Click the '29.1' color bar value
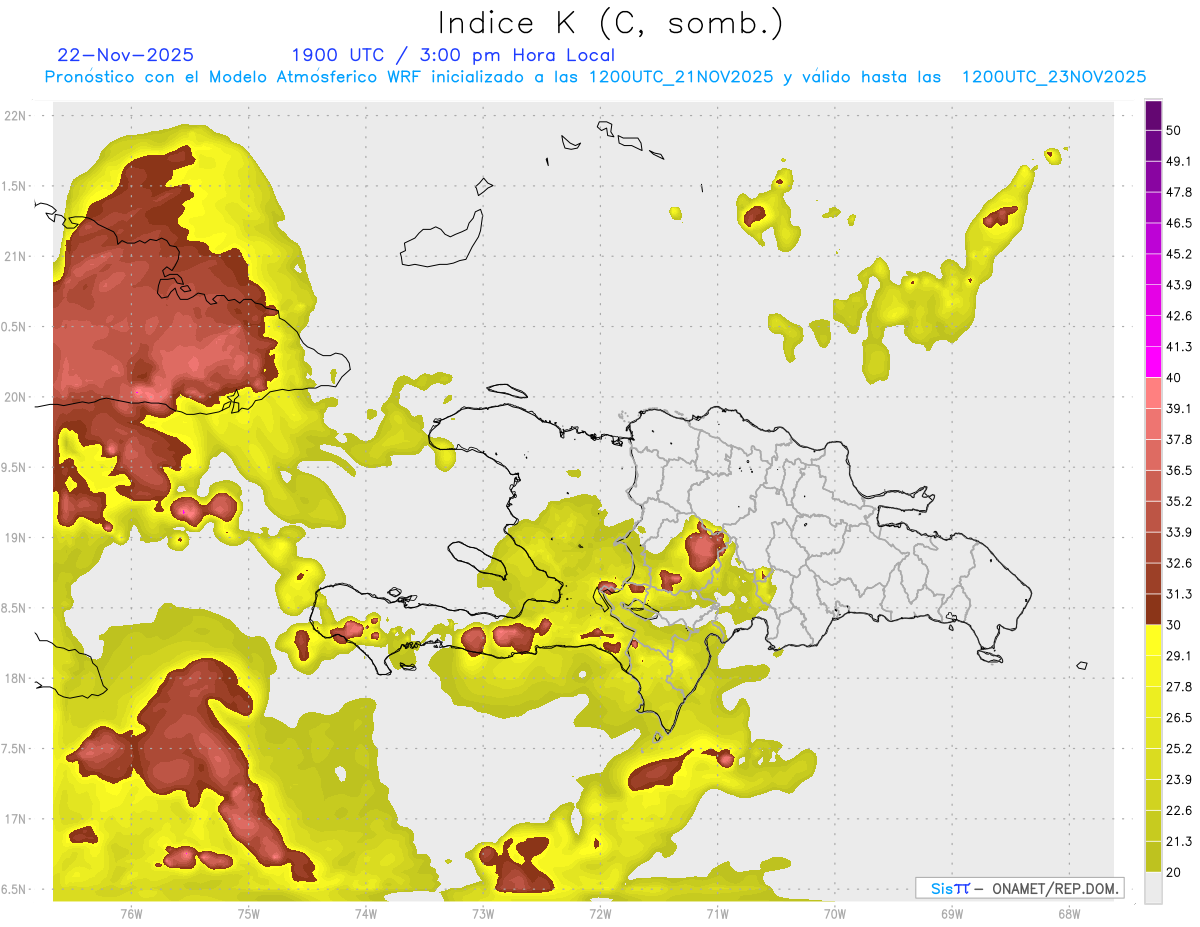 coord(1179,656)
